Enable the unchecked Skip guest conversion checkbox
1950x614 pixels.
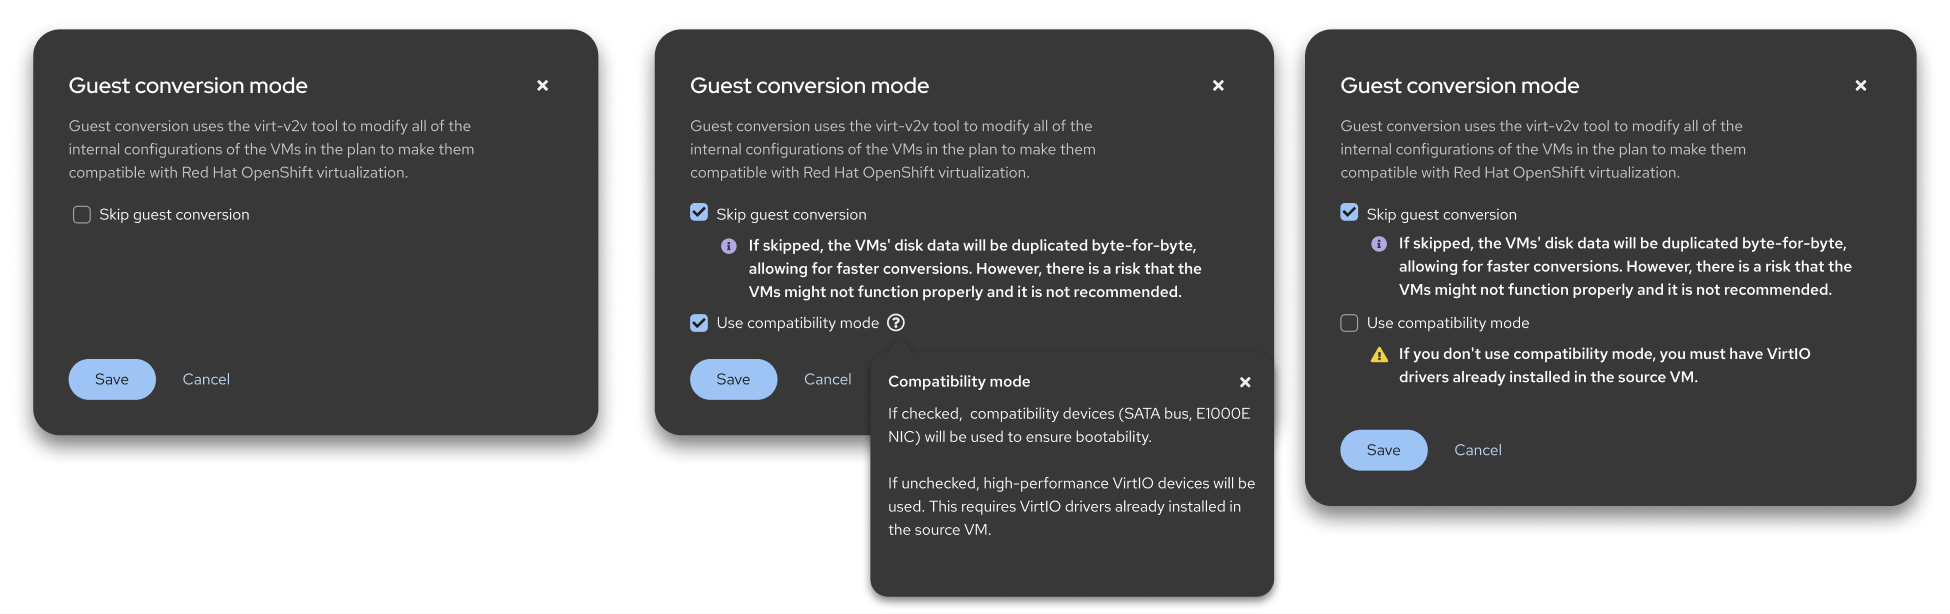point(82,215)
